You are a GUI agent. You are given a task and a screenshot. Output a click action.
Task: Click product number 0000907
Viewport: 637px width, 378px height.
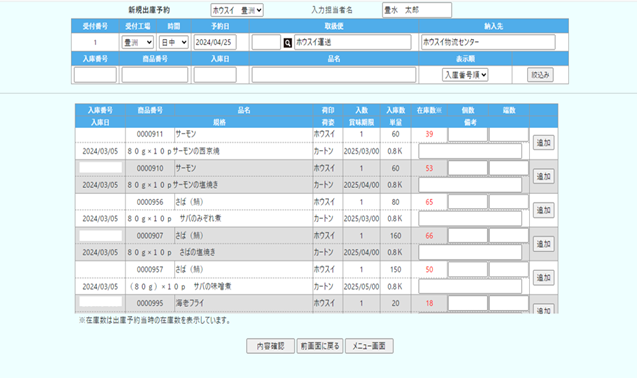click(150, 236)
